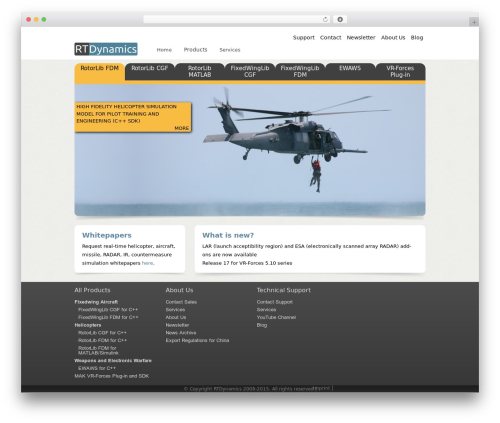Open Services under About Us footer

[175, 310]
